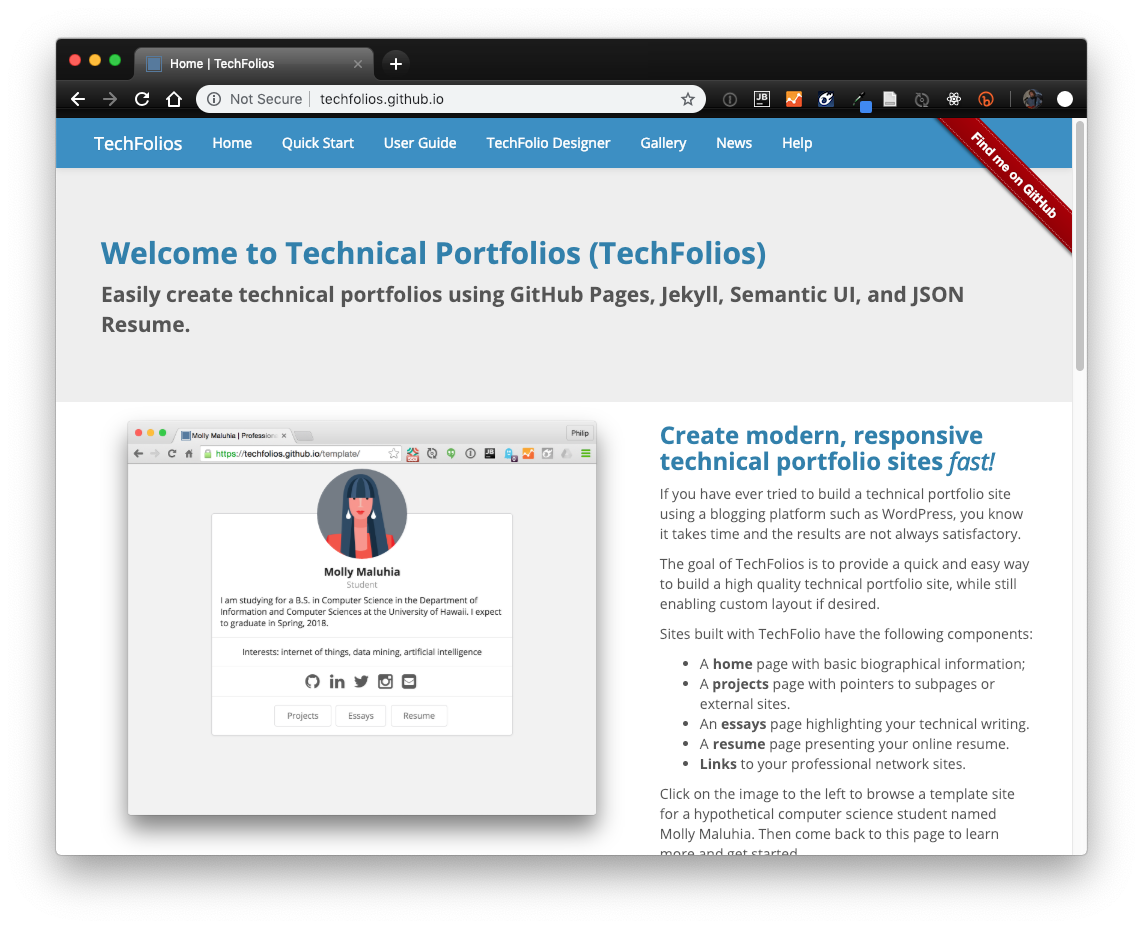This screenshot has width=1143, height=929.
Task: Open the Quick Start page
Action: click(318, 143)
